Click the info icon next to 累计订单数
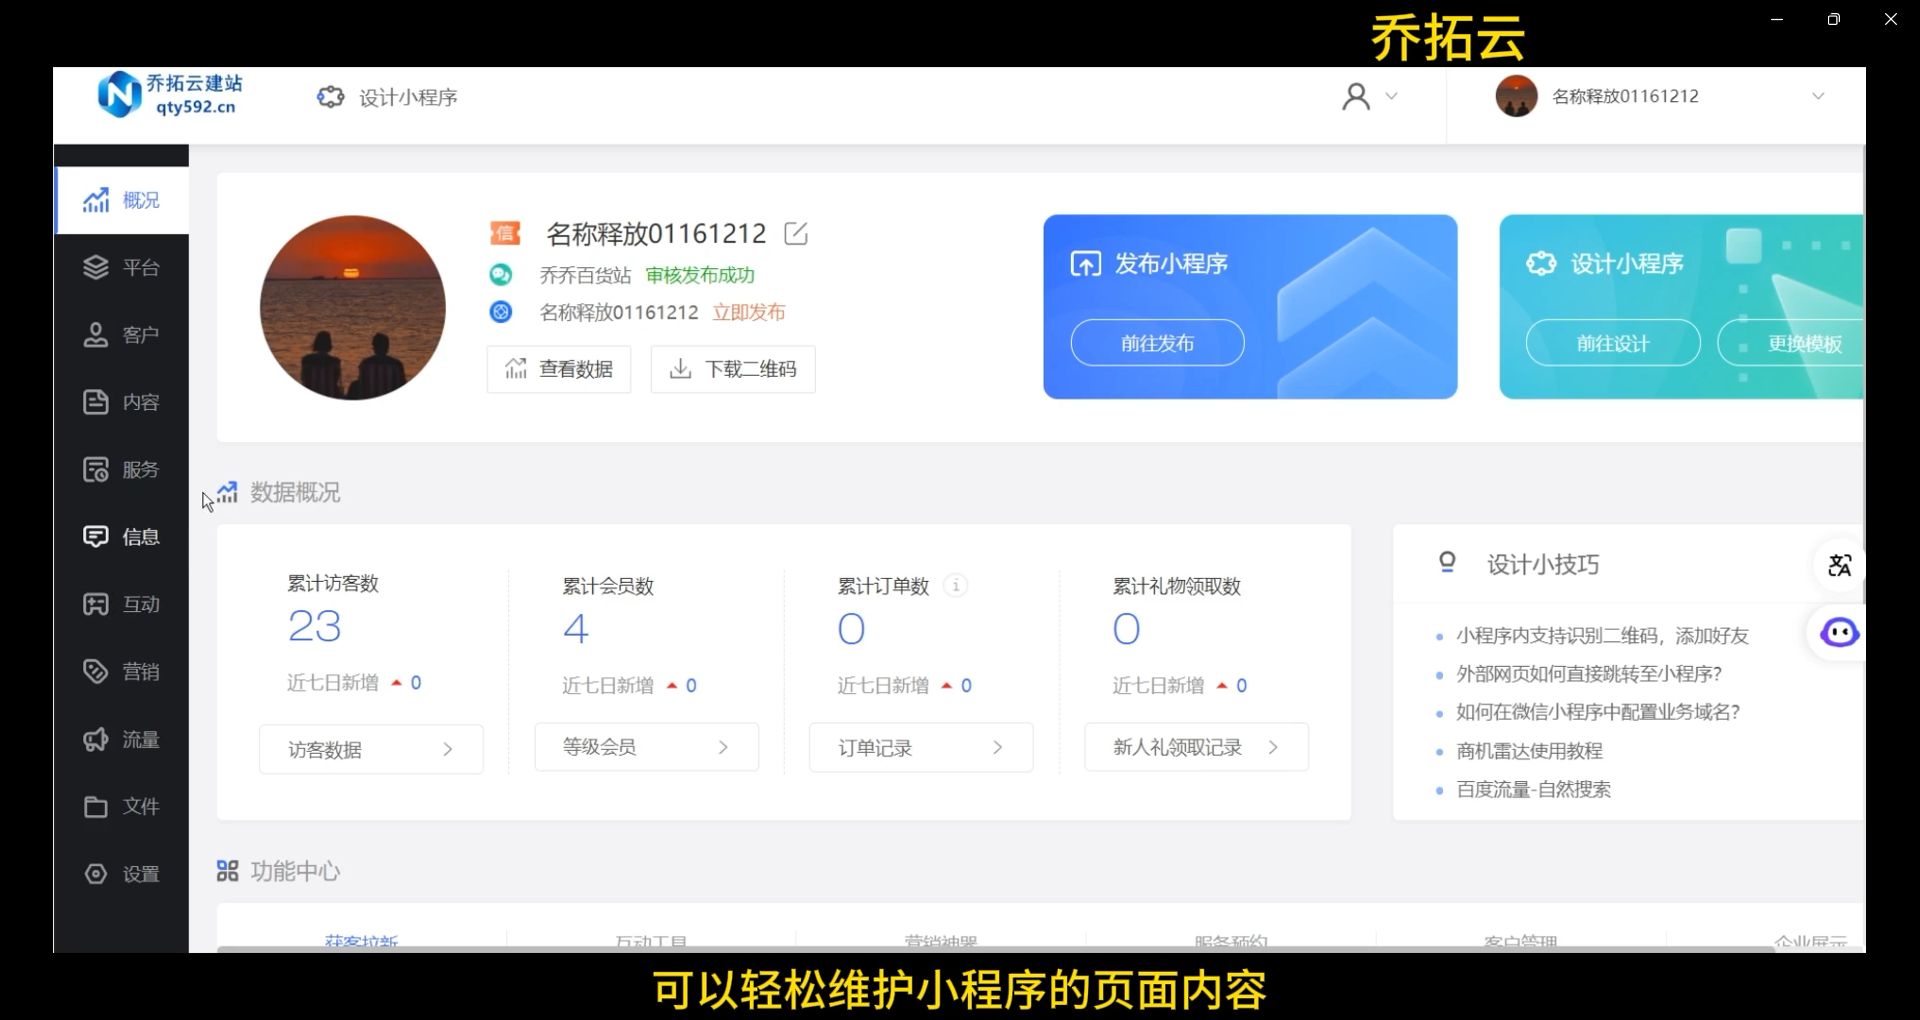Image resolution: width=1920 pixels, height=1020 pixels. [x=956, y=586]
